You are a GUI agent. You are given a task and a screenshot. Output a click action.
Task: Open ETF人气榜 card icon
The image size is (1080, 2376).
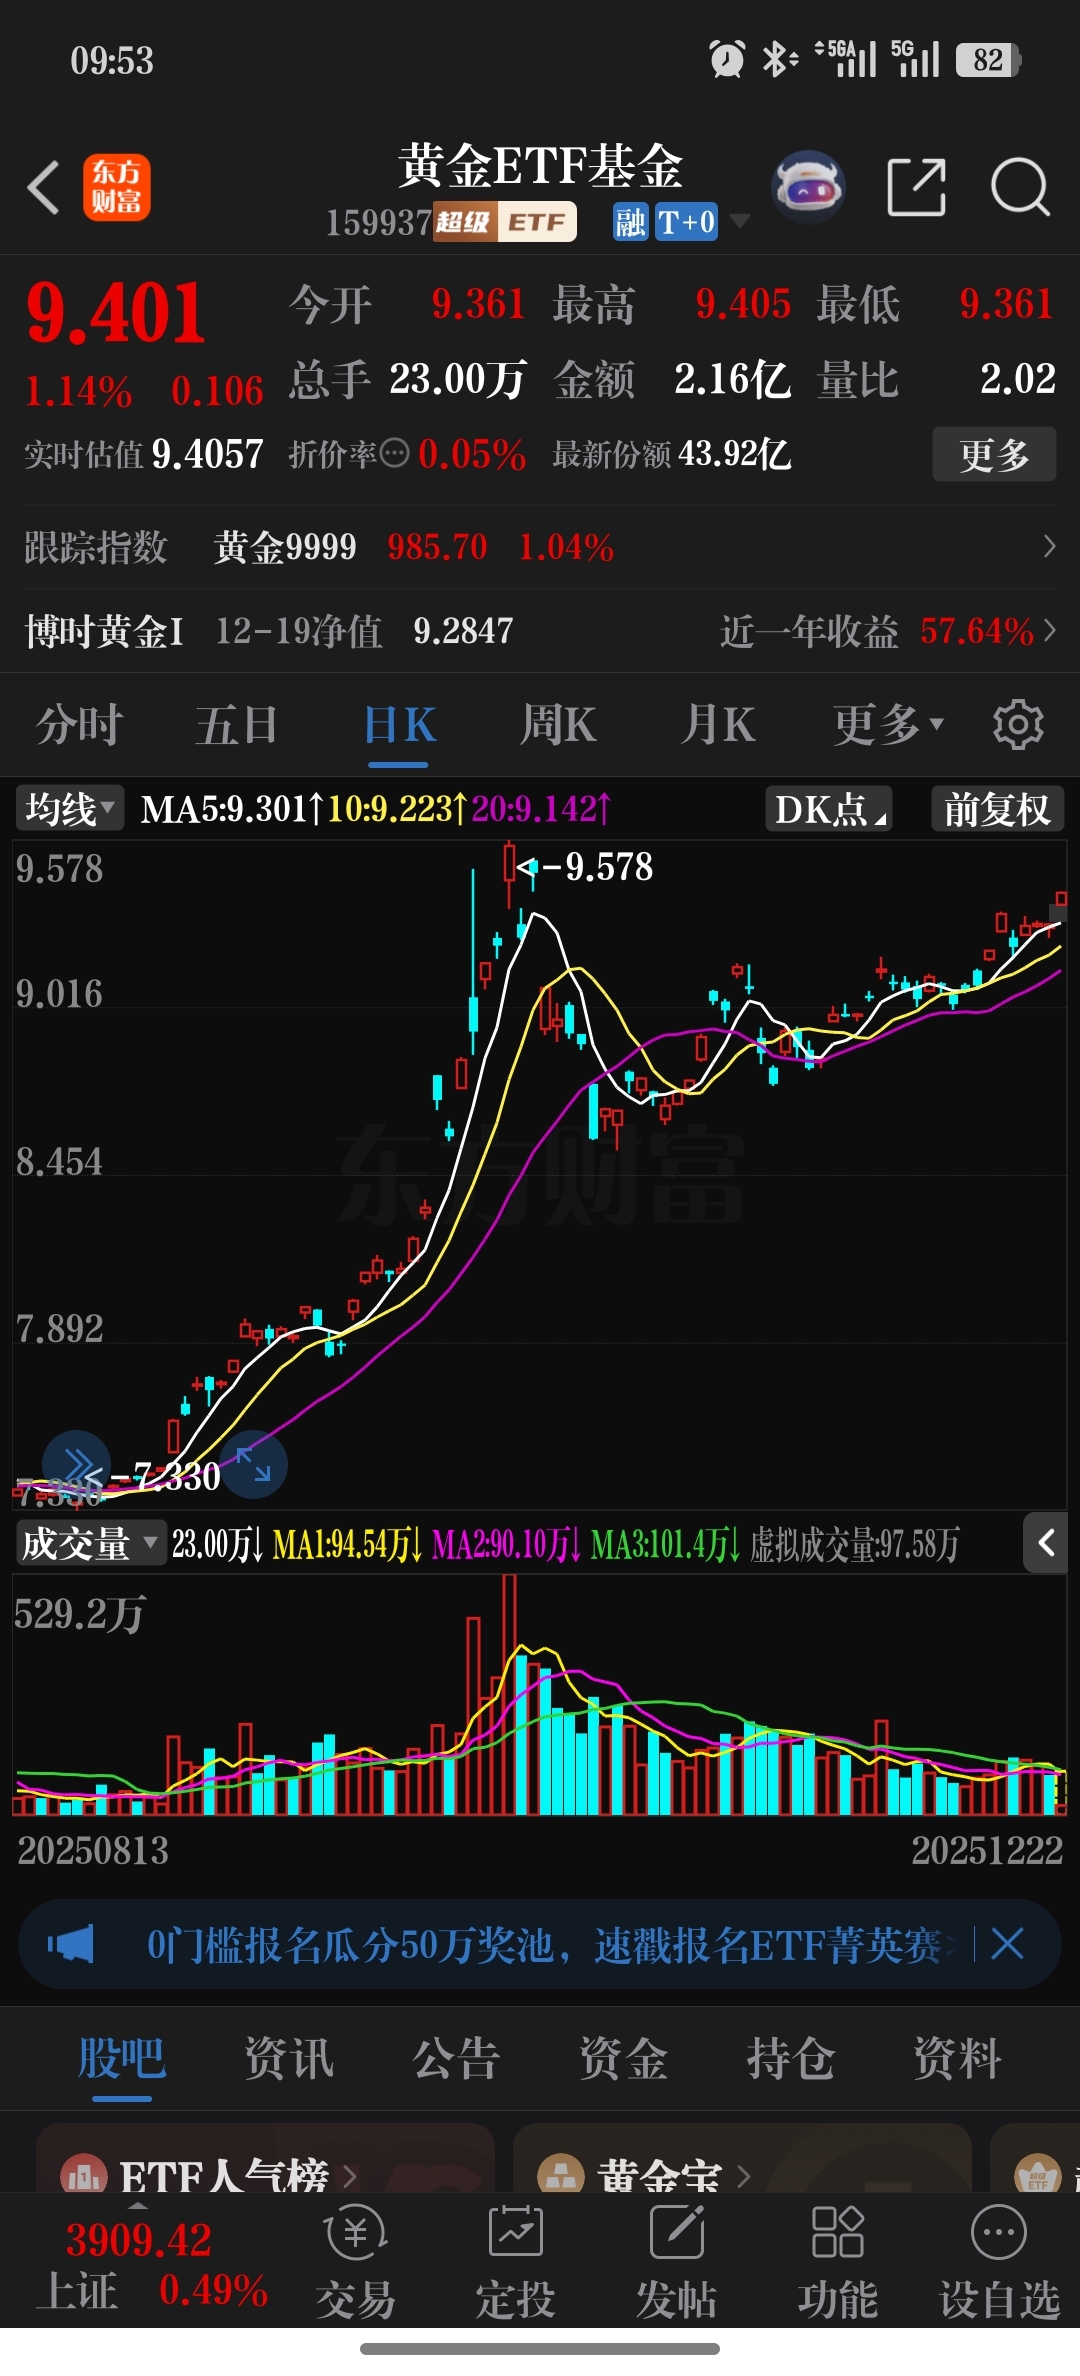(84, 2175)
